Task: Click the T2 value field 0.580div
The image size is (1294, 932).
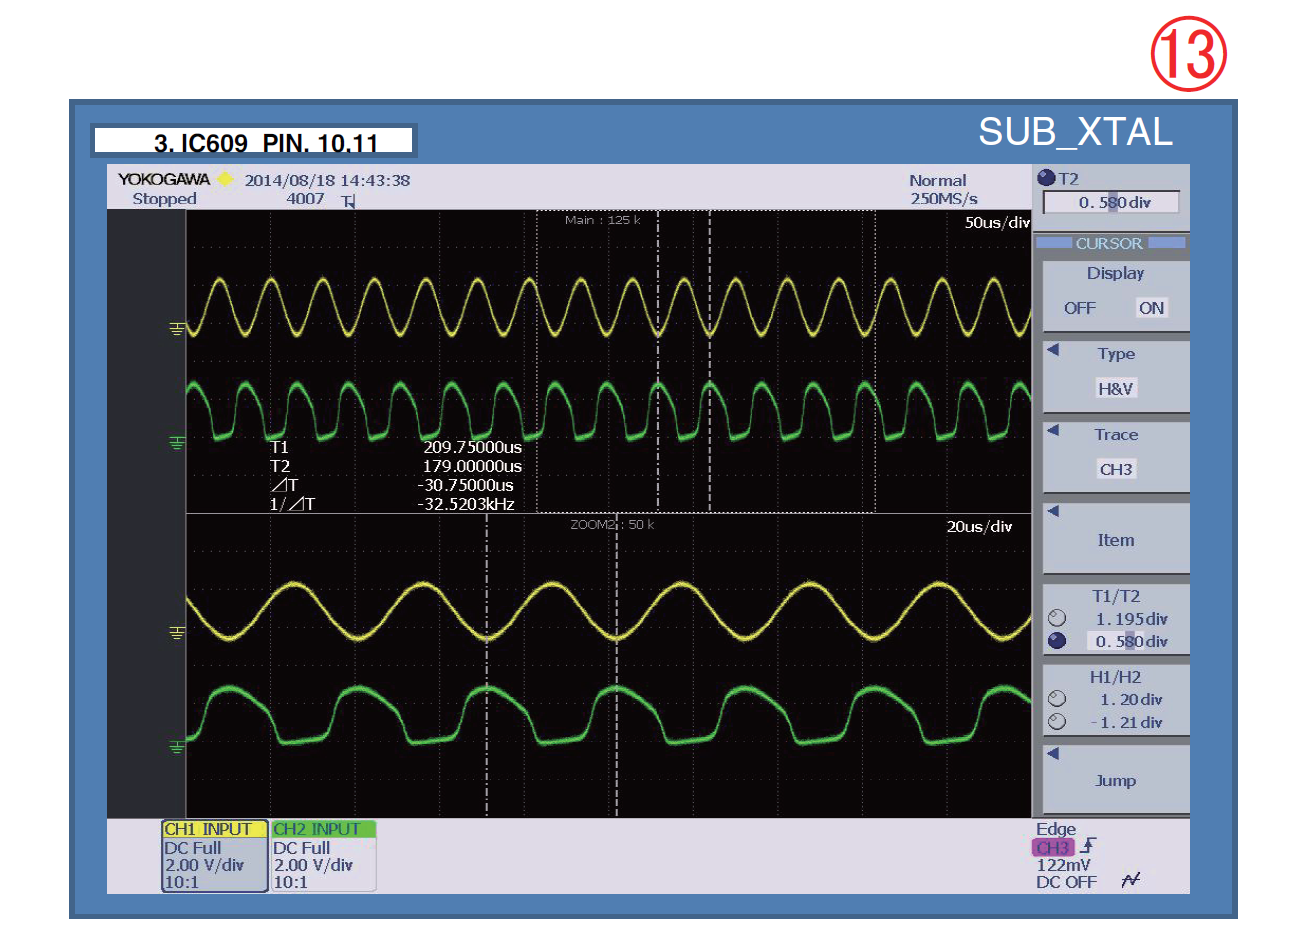Action: click(x=1111, y=202)
